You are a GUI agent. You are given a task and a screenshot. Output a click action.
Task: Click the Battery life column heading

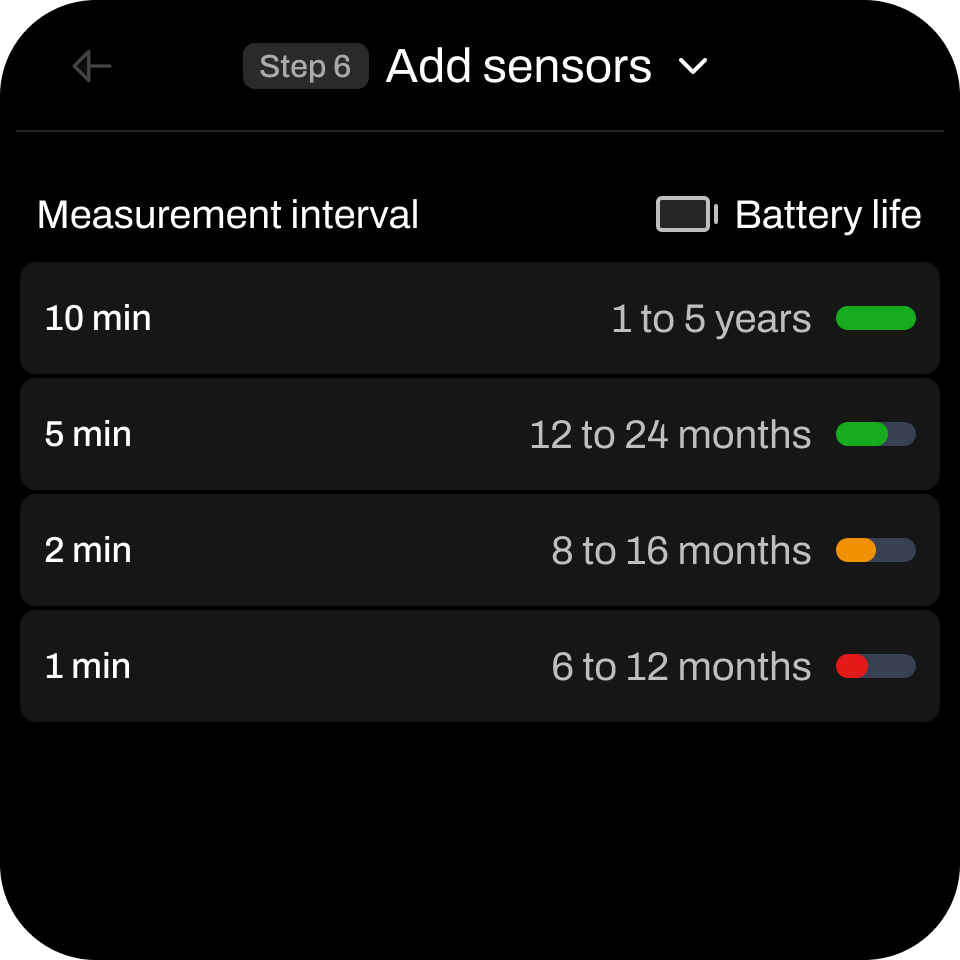click(827, 215)
